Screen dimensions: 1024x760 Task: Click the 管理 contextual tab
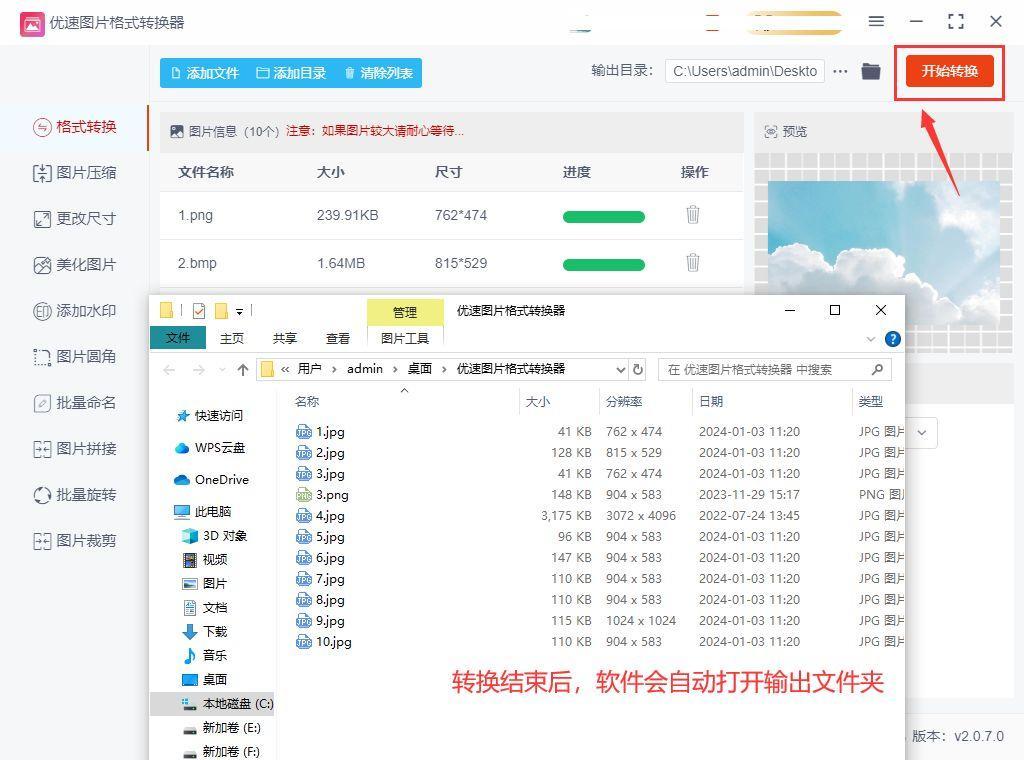click(x=405, y=312)
